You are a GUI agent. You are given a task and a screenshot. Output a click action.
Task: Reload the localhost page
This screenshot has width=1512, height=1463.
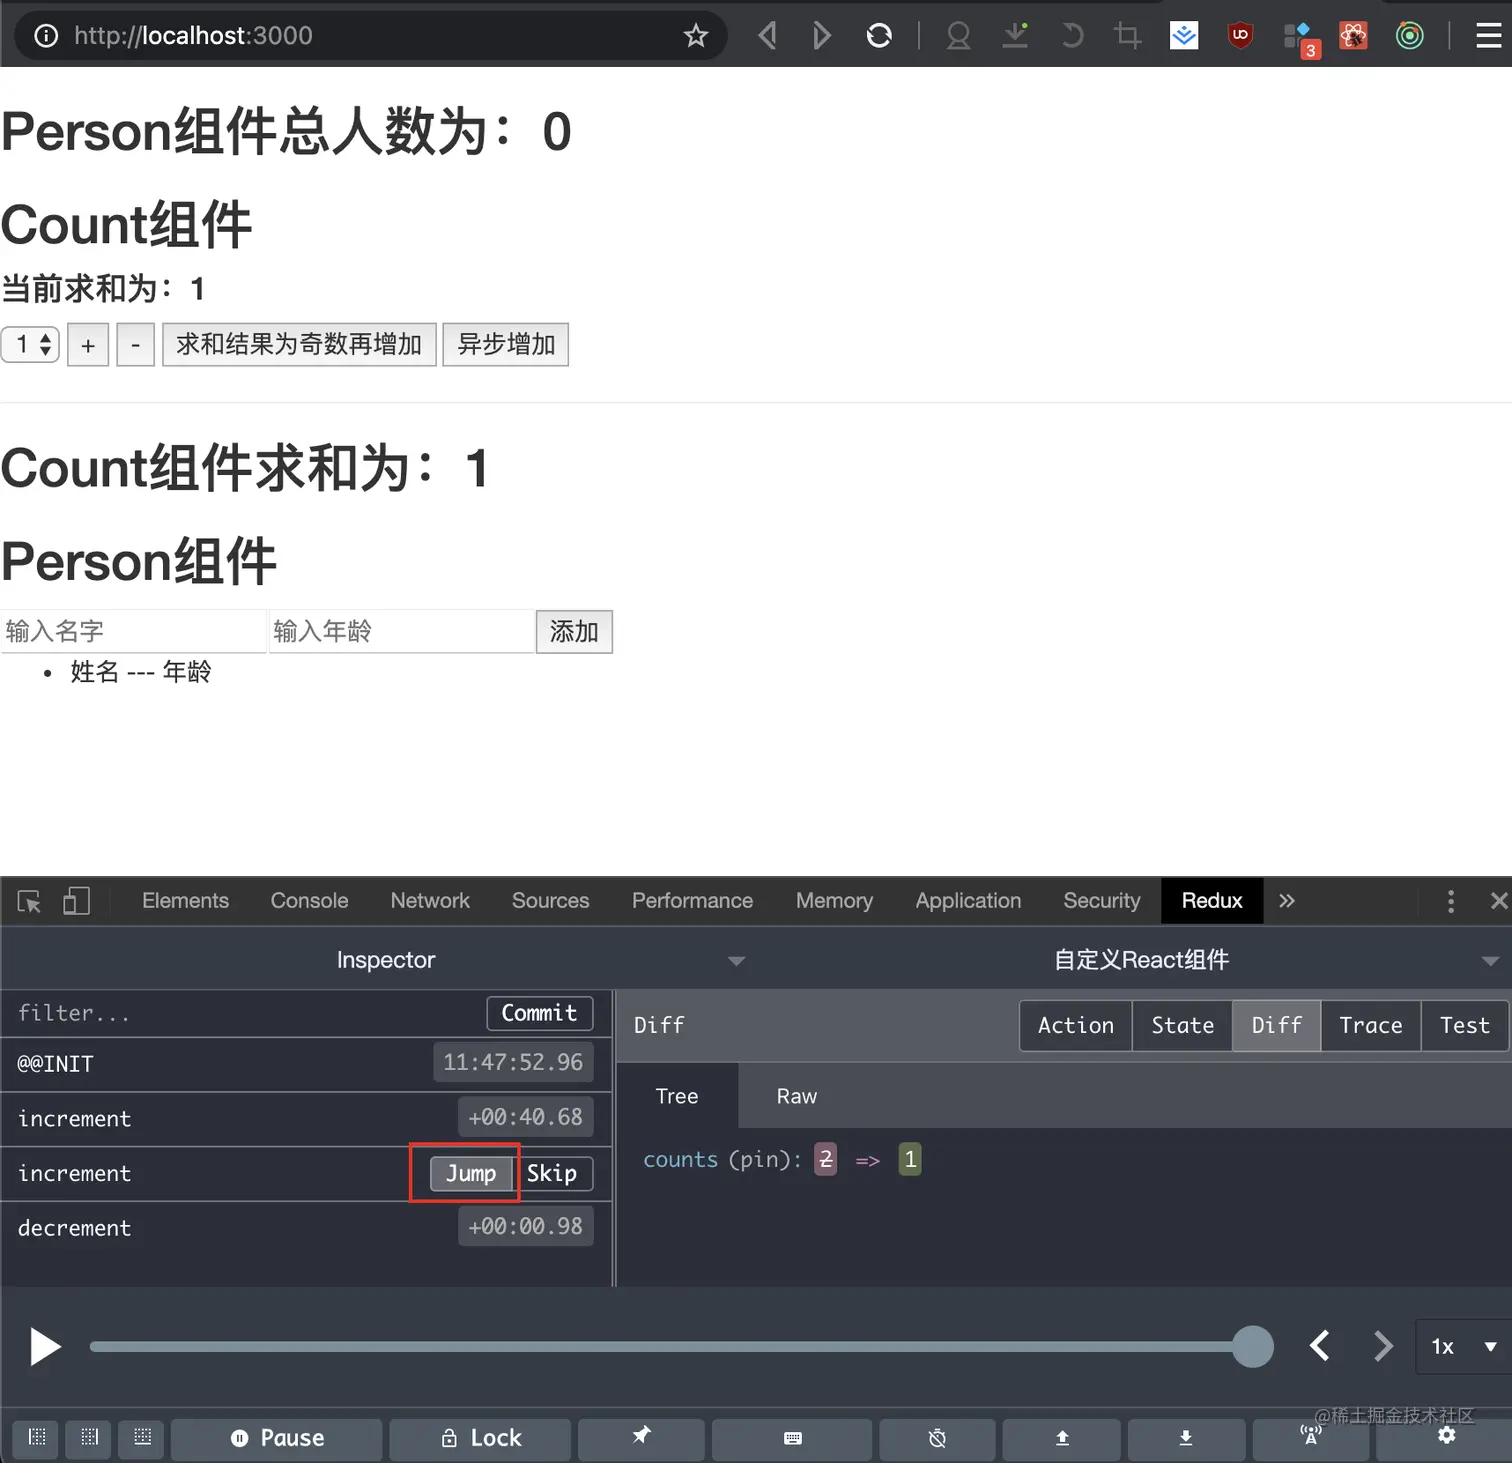878,36
